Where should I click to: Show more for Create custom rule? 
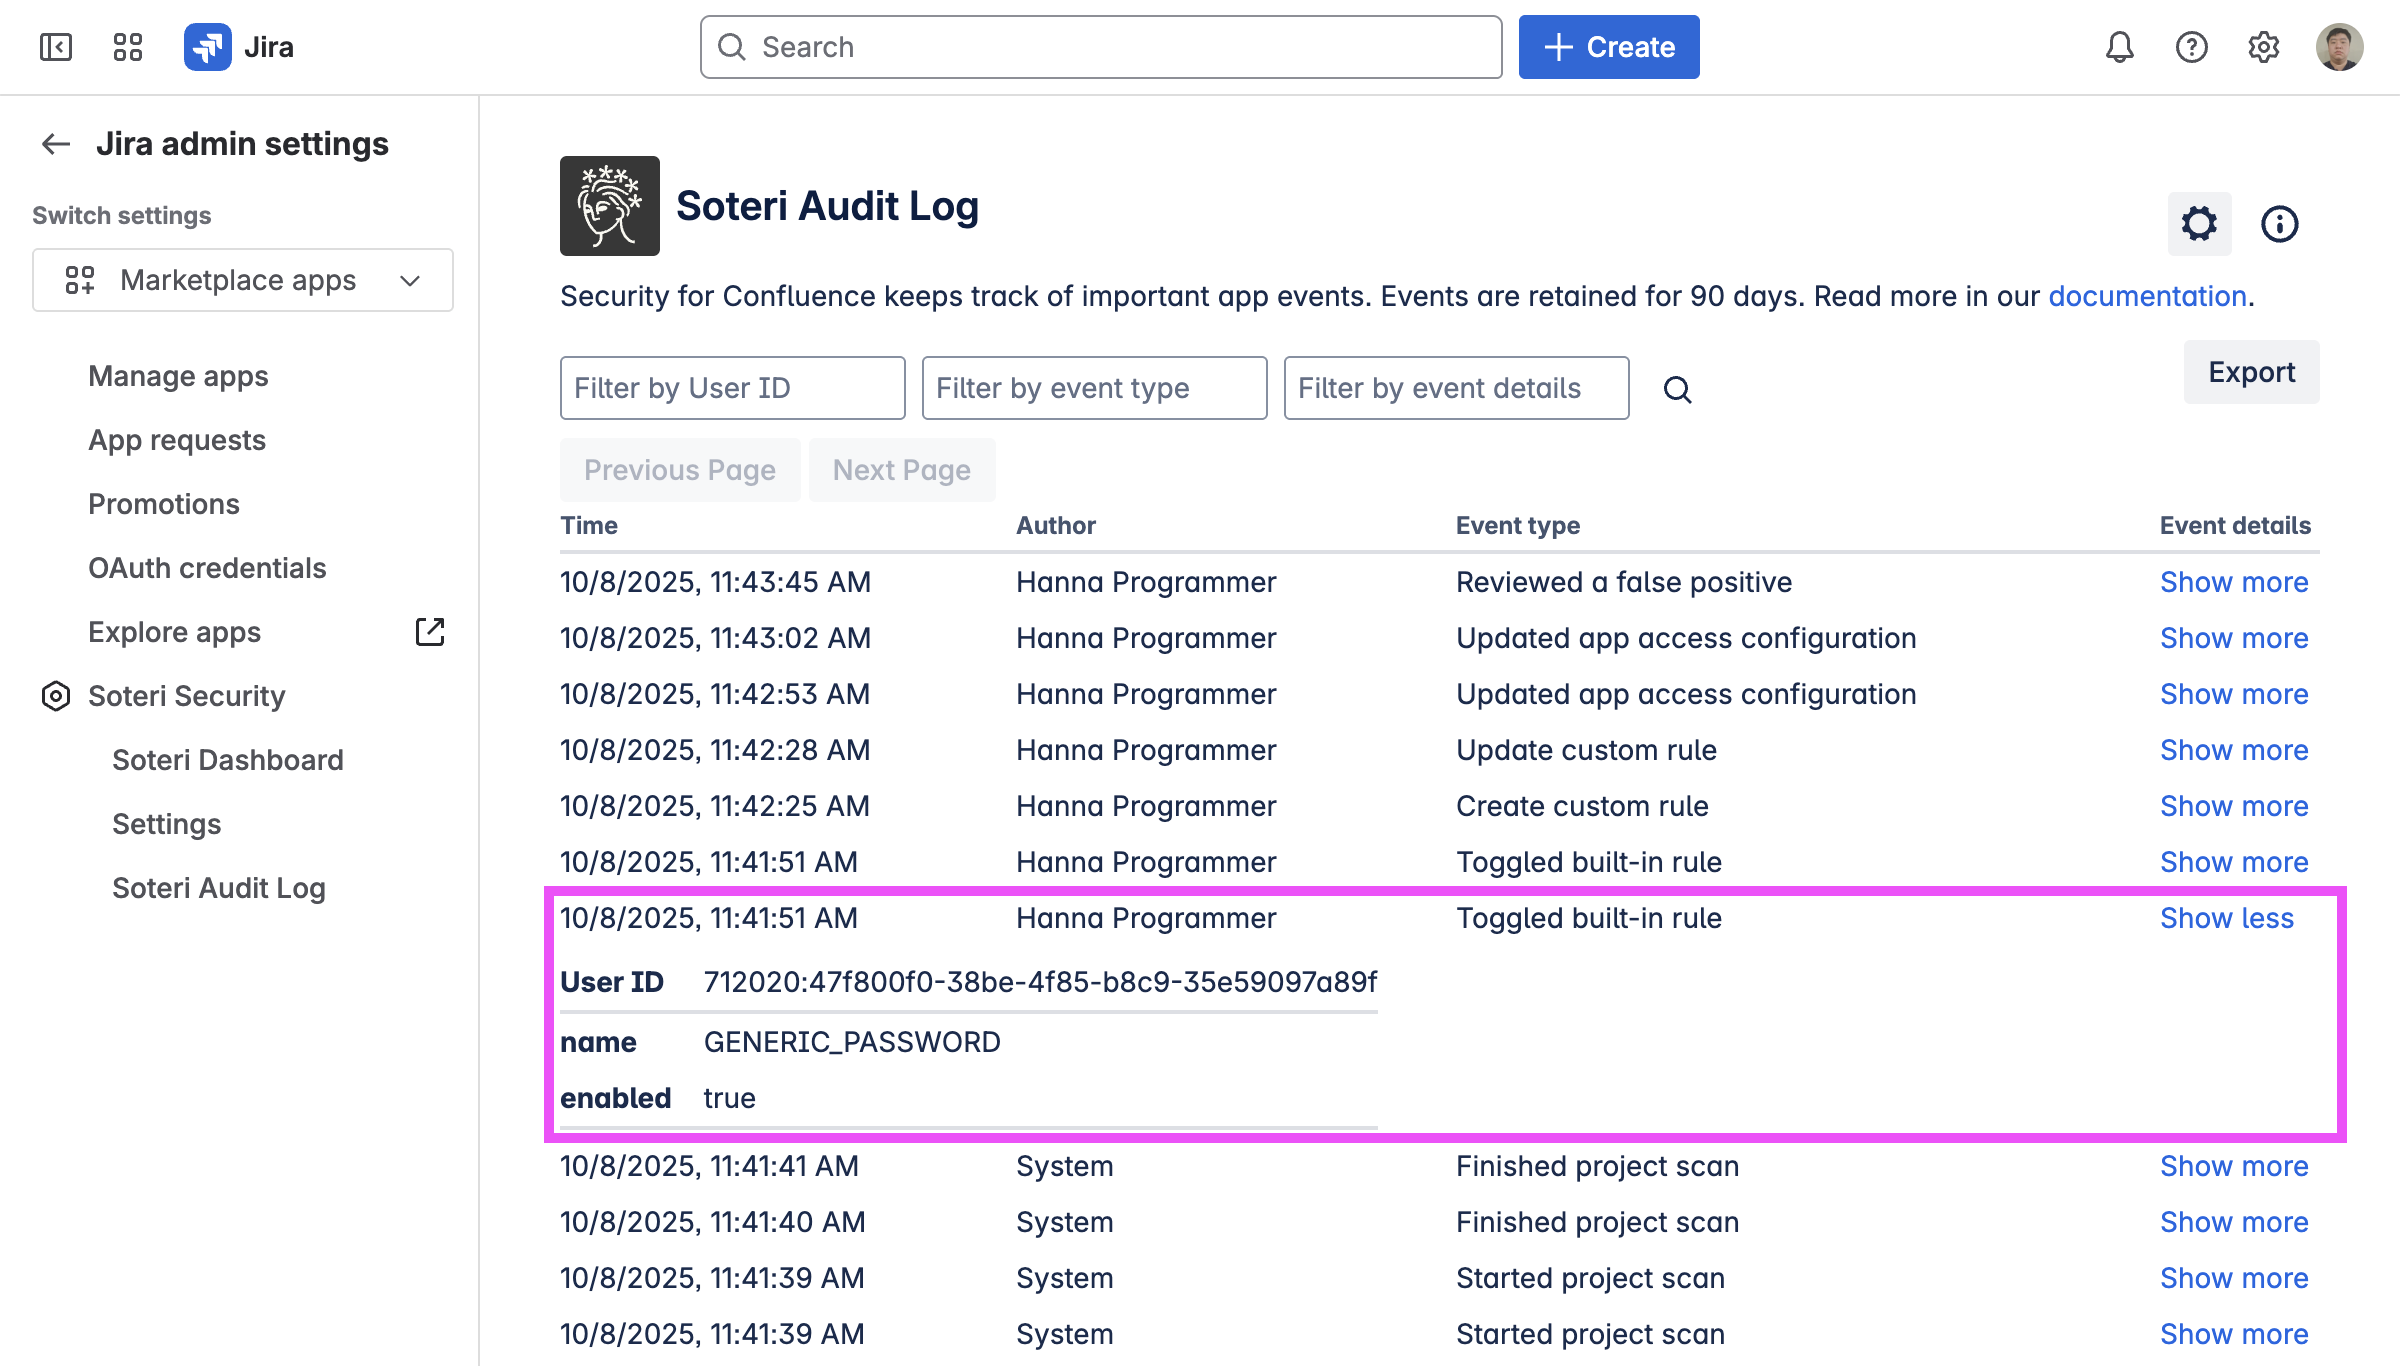coord(2233,806)
